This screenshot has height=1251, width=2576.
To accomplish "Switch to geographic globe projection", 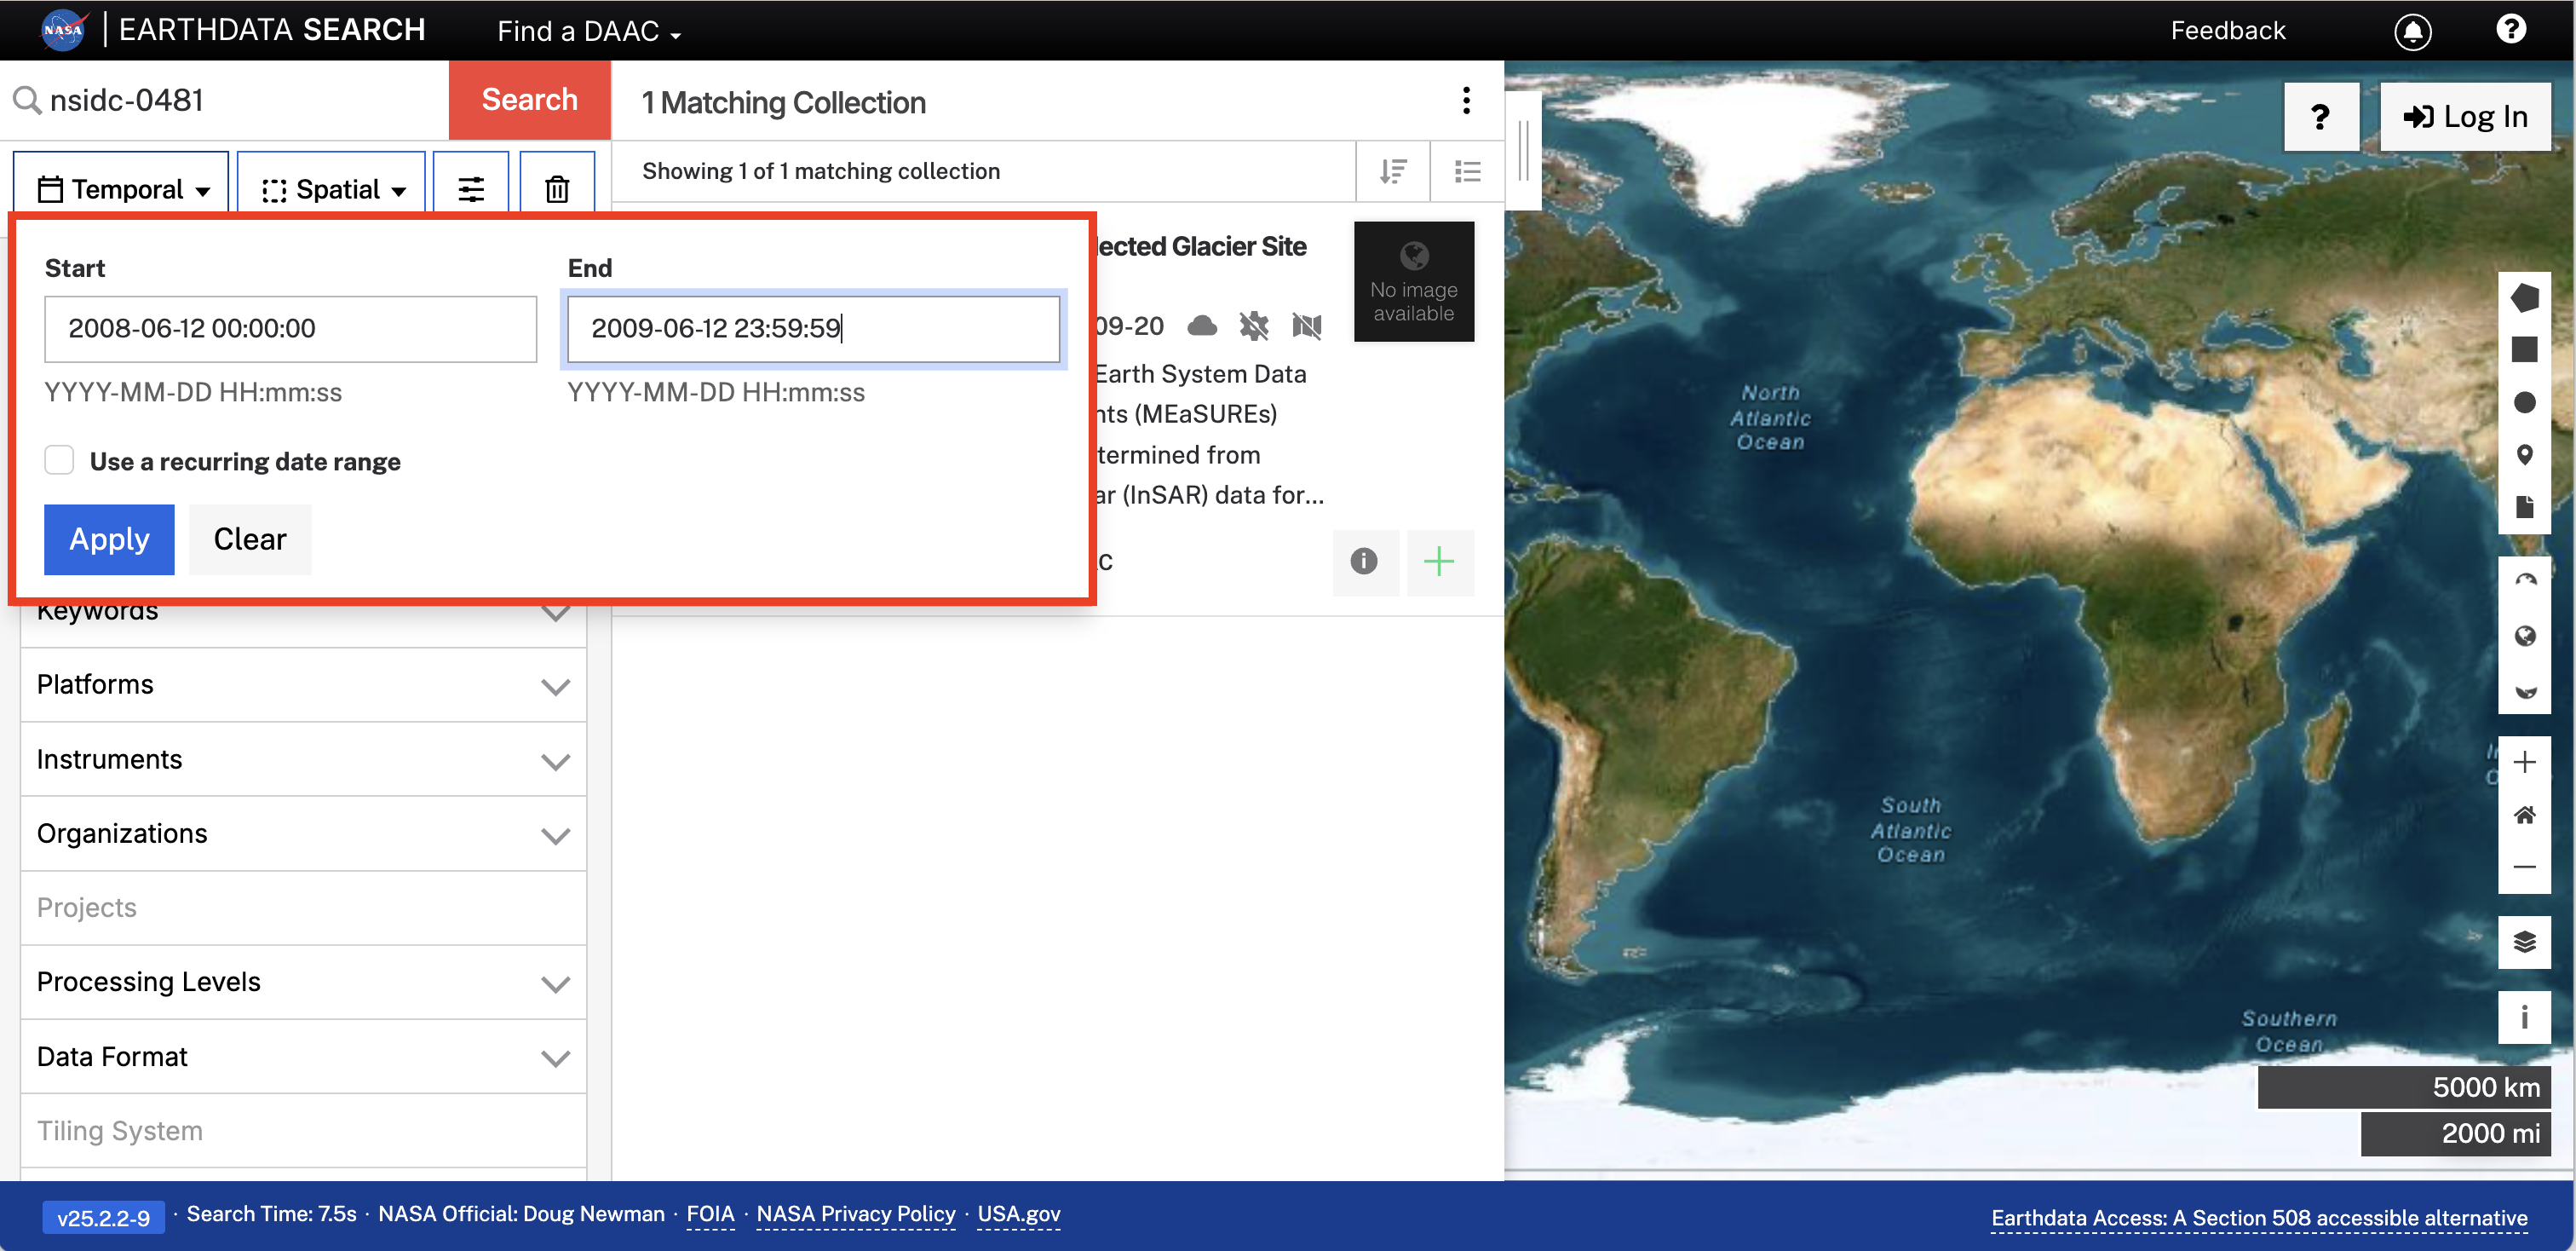I will coord(2524,636).
